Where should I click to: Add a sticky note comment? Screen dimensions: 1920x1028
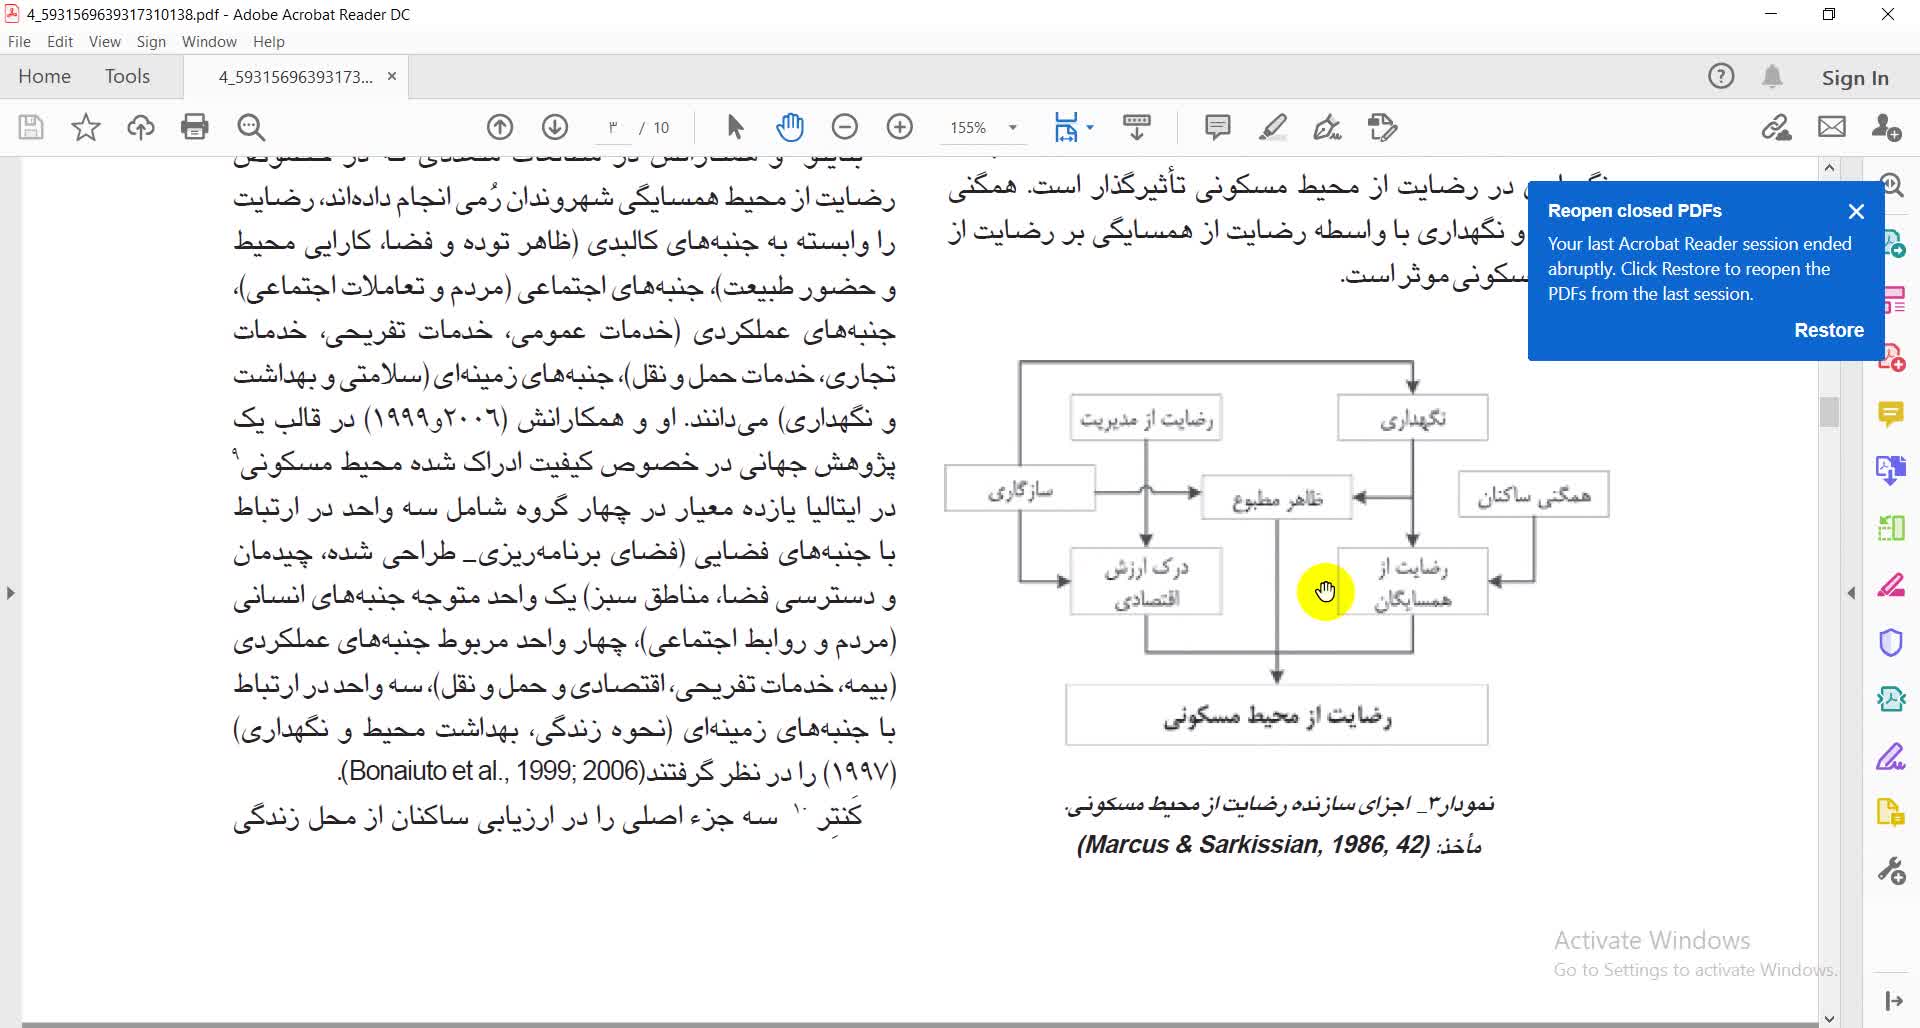1217,127
